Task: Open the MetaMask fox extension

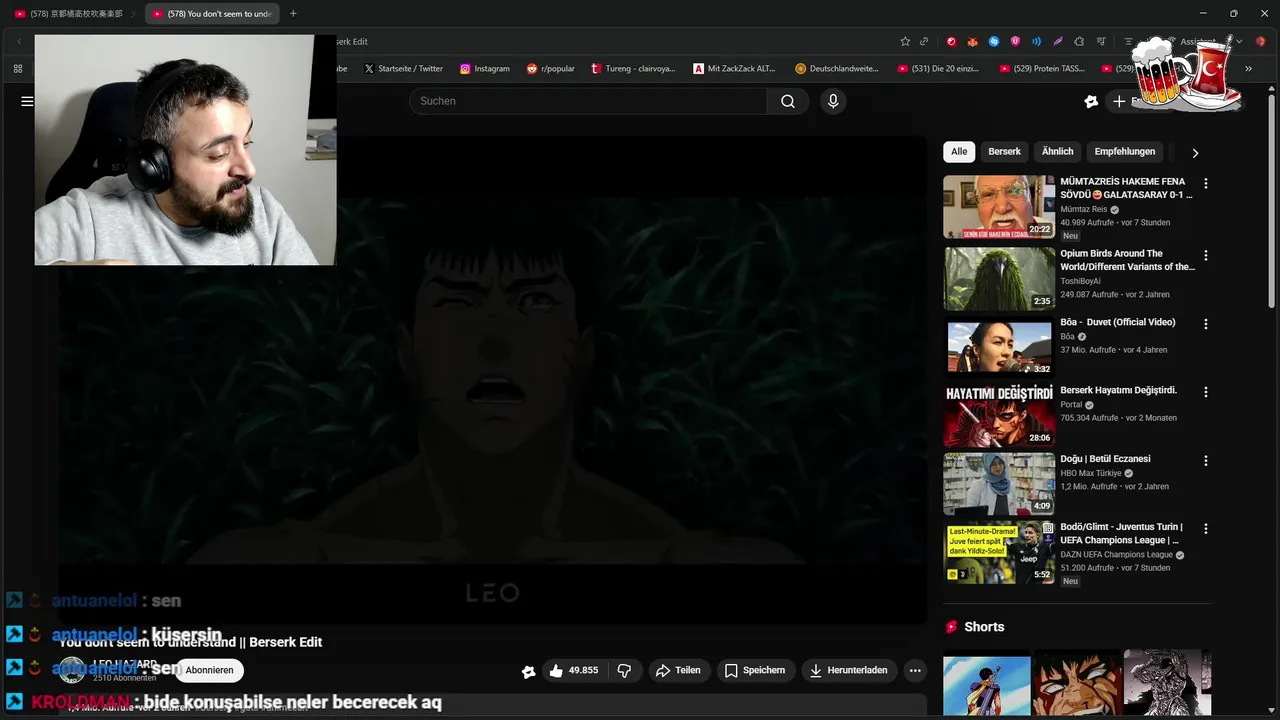Action: point(973,41)
